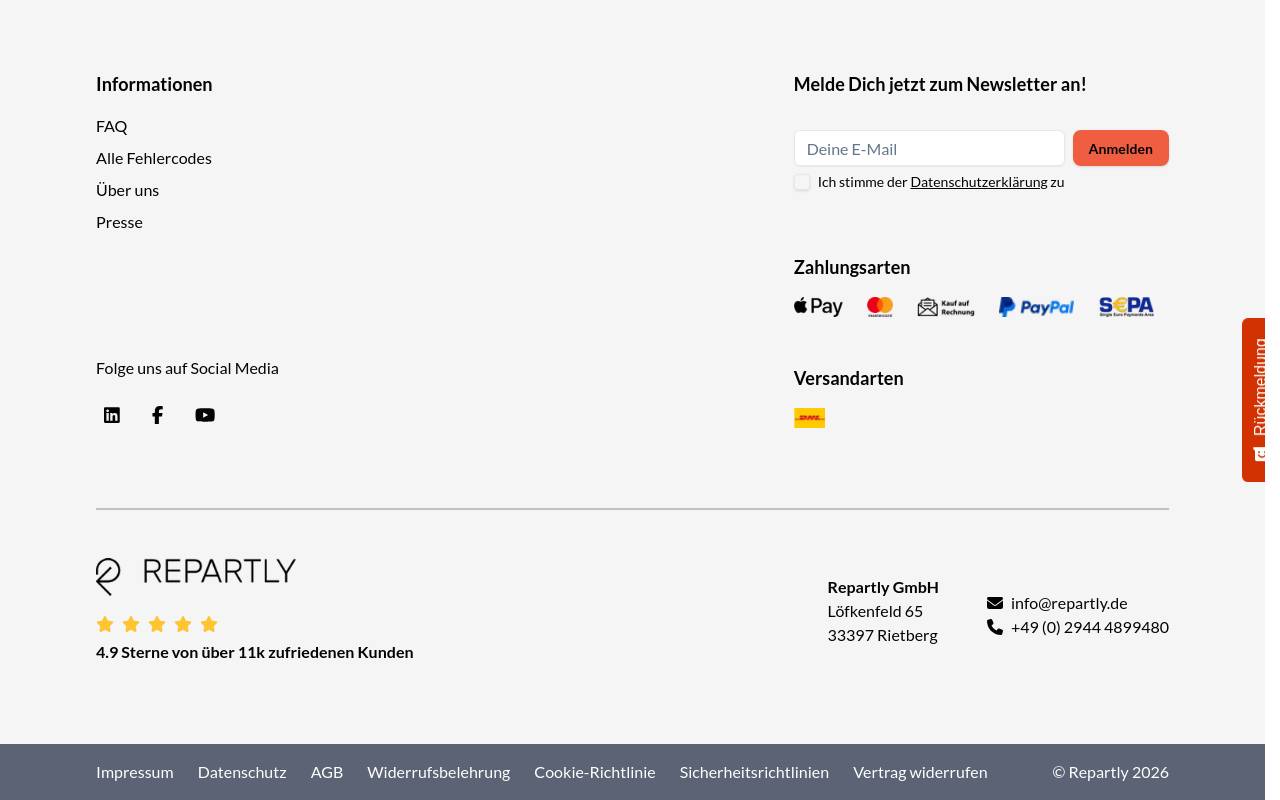Image resolution: width=1280 pixels, height=800 pixels.
Task: Click the © Repartly 2026 copyright text
Action: click(1111, 772)
